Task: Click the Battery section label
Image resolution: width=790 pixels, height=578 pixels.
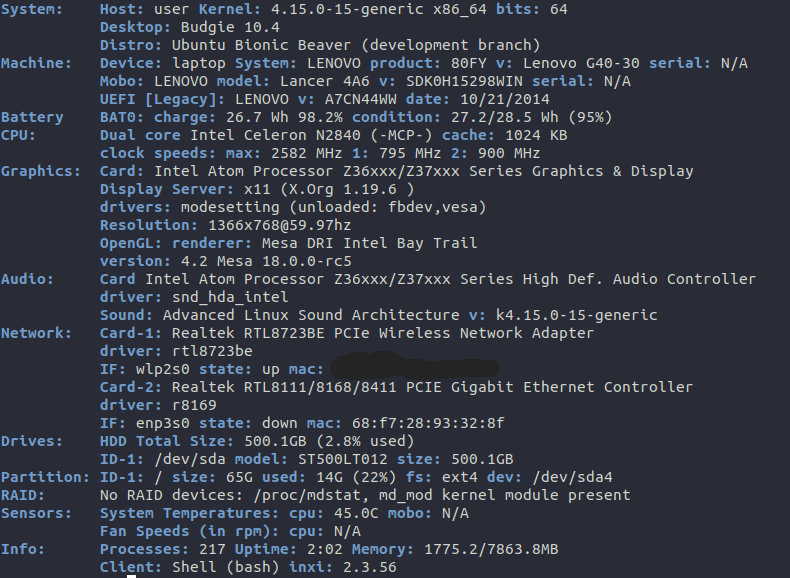Action: pos(32,117)
